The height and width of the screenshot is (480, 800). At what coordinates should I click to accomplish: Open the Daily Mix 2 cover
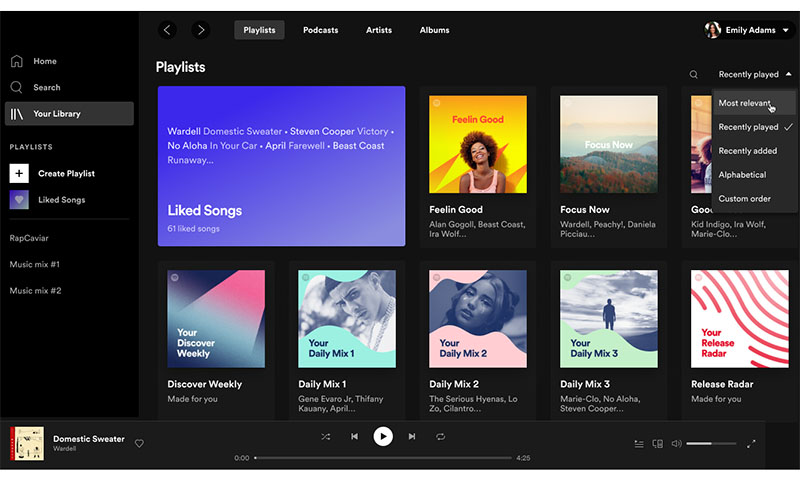[x=478, y=319]
